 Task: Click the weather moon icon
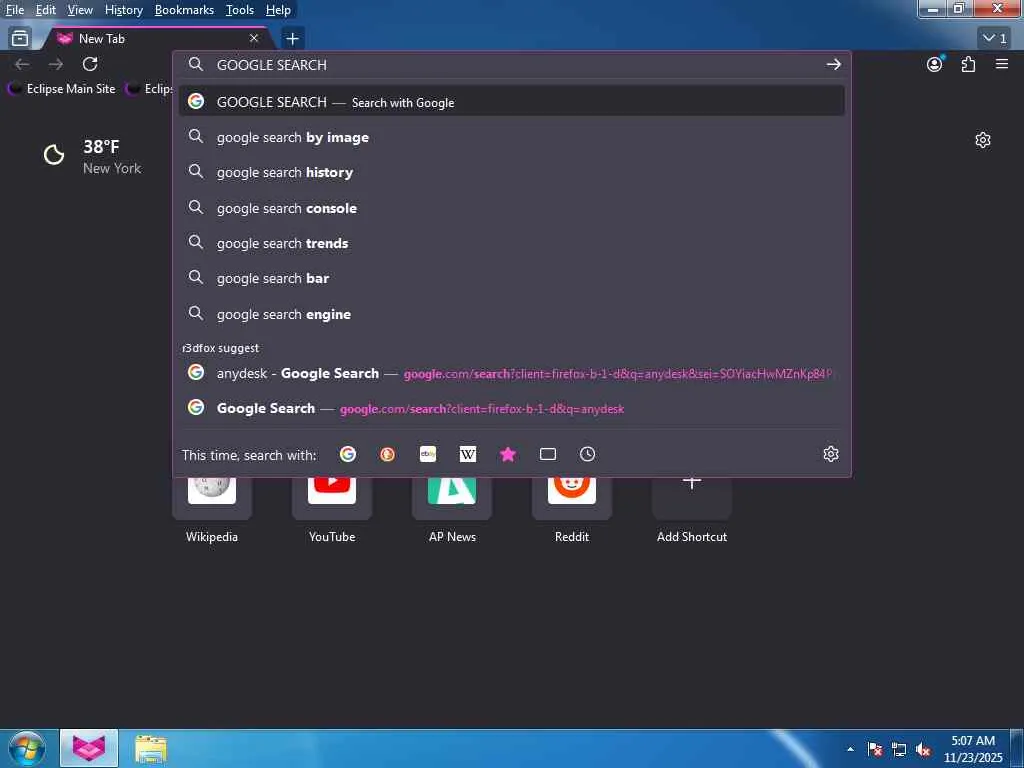[x=54, y=155]
